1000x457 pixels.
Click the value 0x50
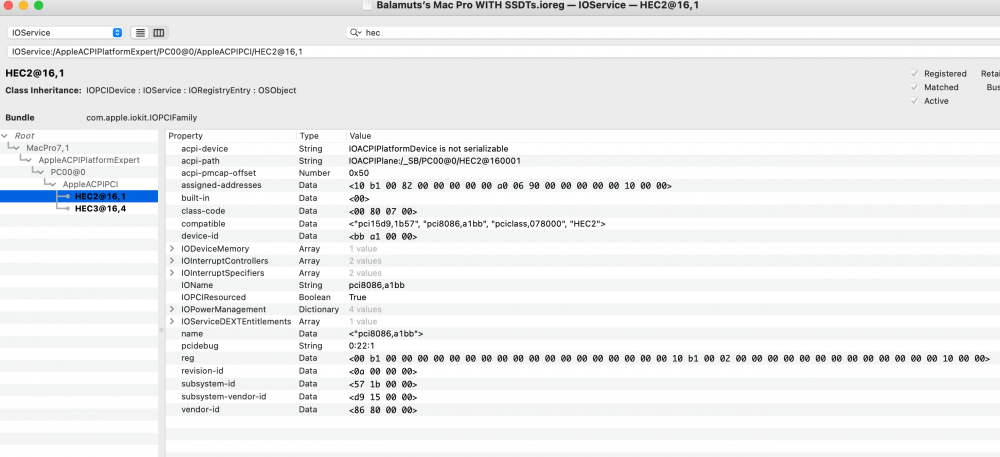pos(359,173)
